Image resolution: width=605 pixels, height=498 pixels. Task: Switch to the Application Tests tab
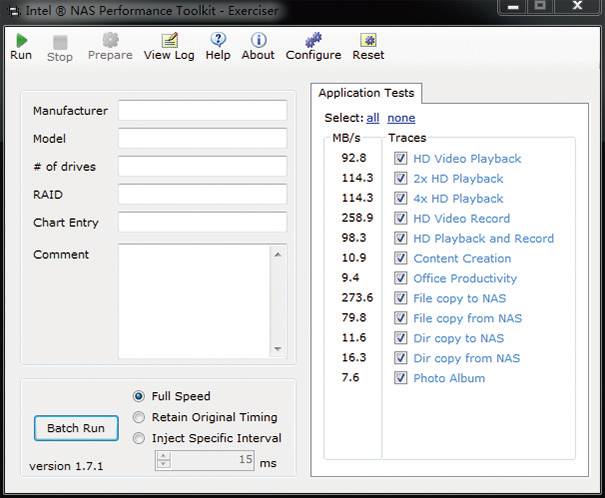point(366,93)
